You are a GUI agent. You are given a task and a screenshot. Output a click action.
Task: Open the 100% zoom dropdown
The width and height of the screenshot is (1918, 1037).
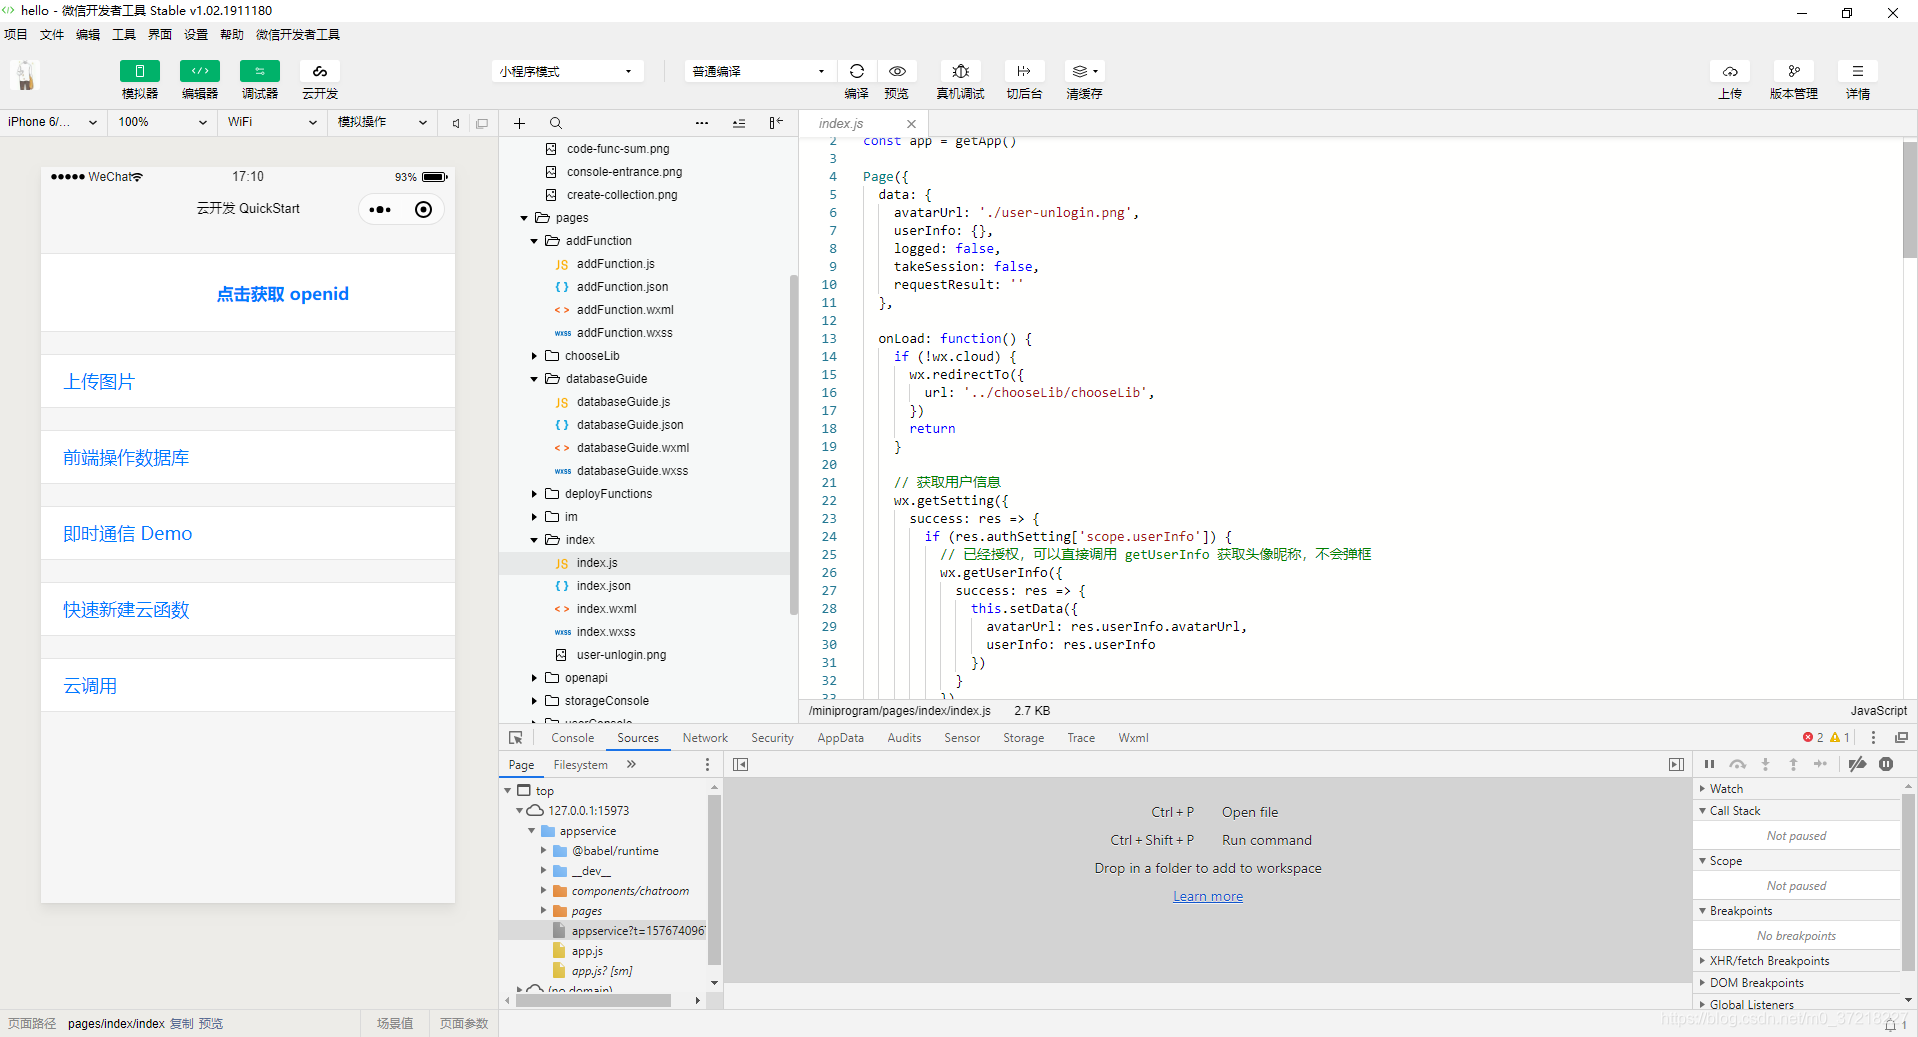coord(162,122)
